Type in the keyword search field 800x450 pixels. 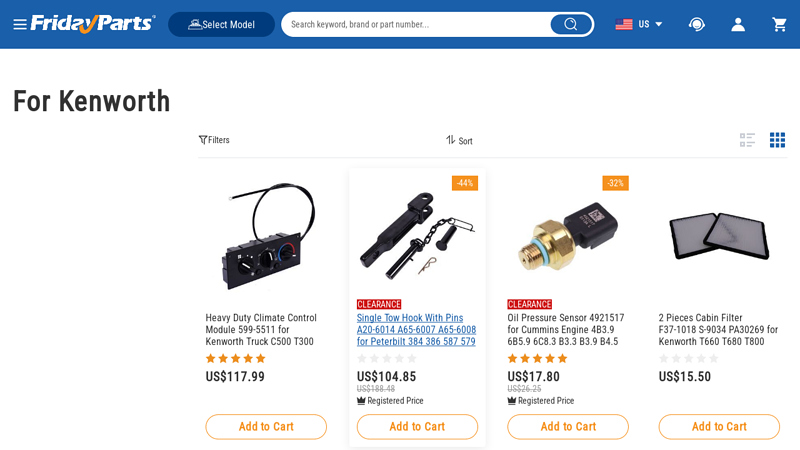tap(415, 24)
